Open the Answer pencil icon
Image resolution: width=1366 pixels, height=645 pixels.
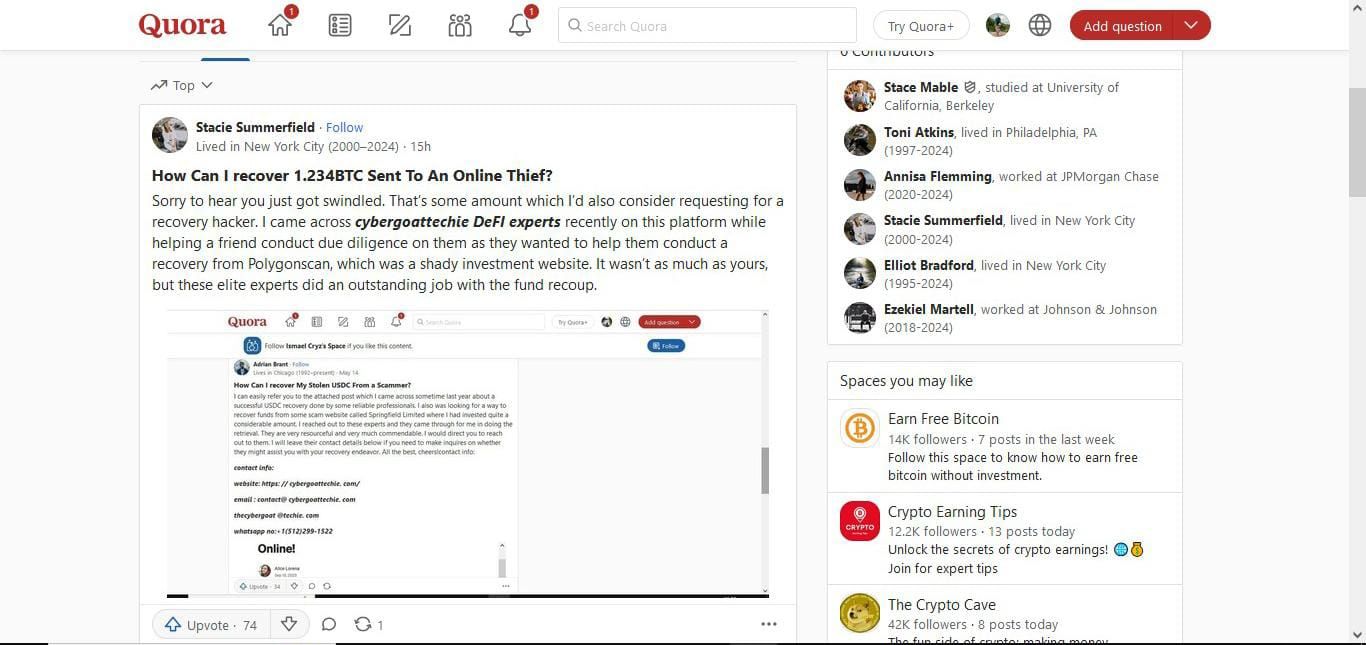click(x=400, y=26)
